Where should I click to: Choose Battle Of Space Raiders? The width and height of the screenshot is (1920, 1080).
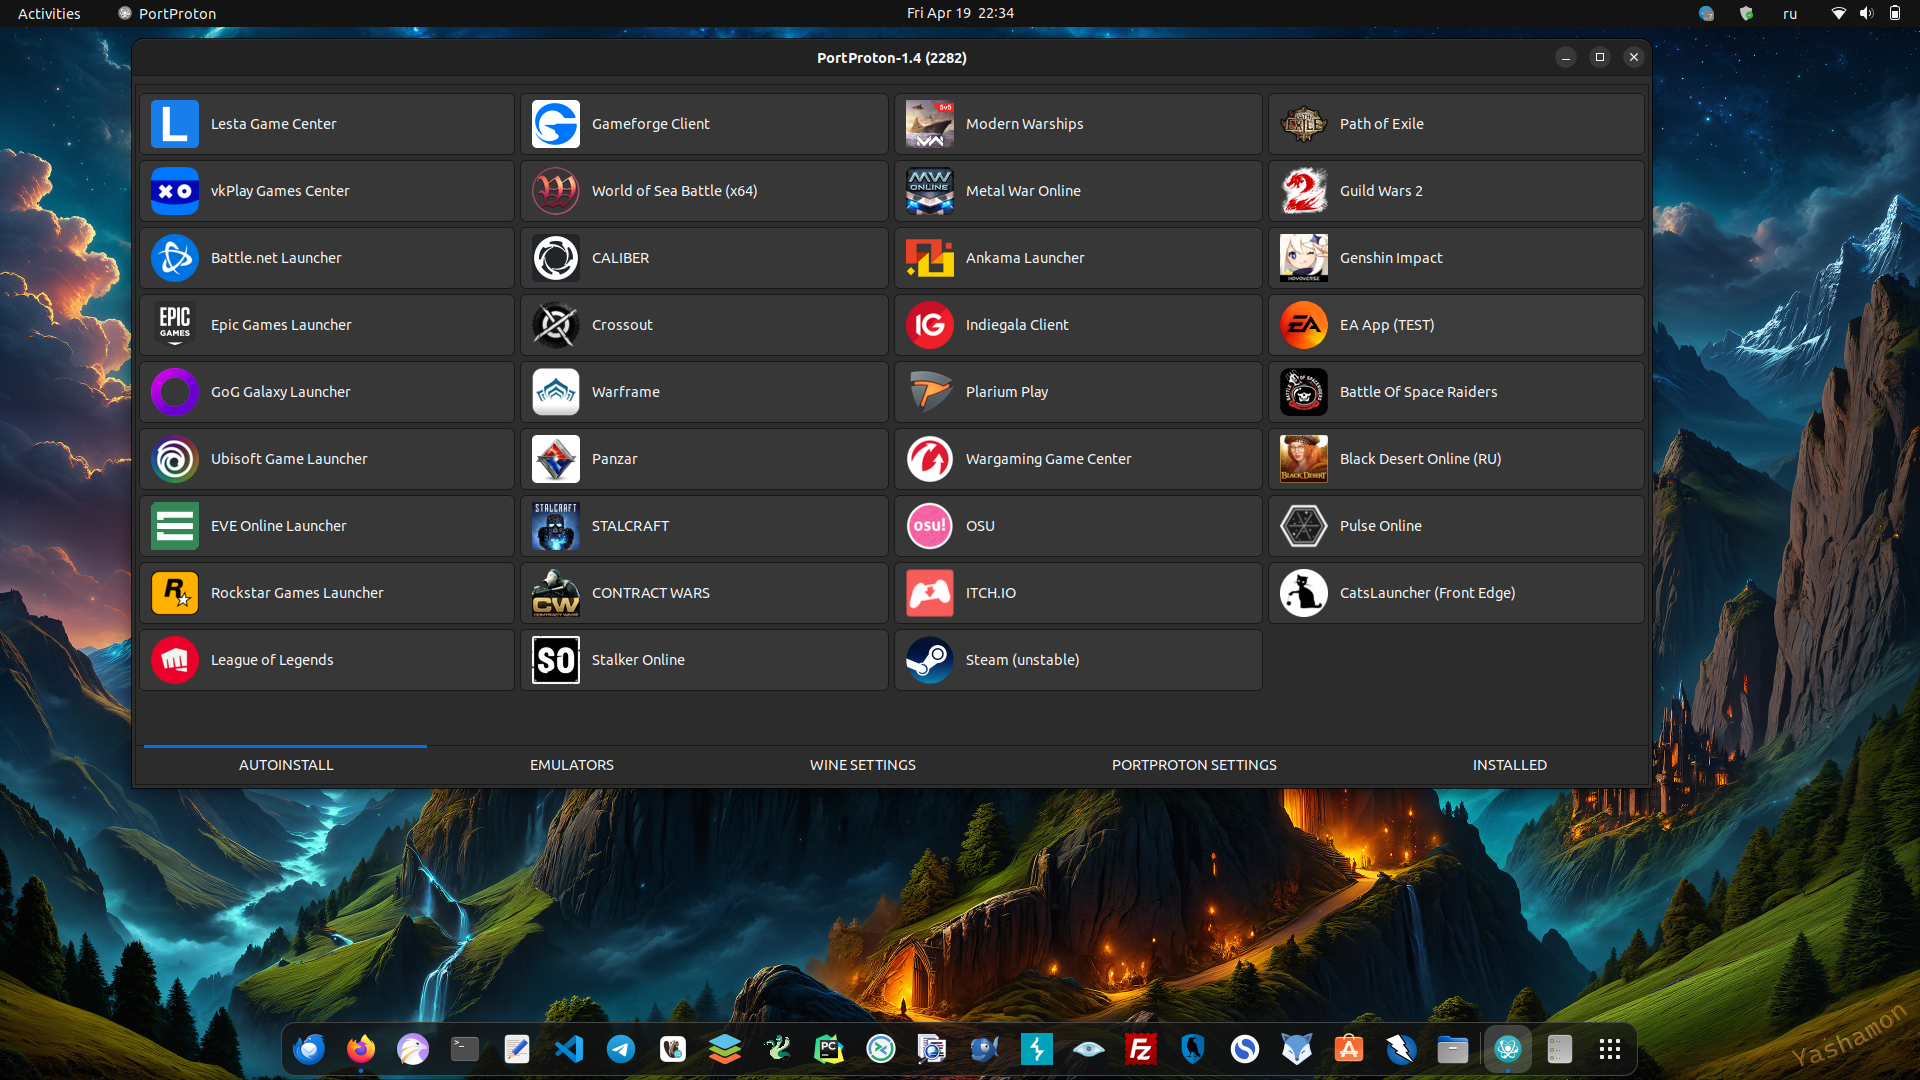coord(1456,392)
